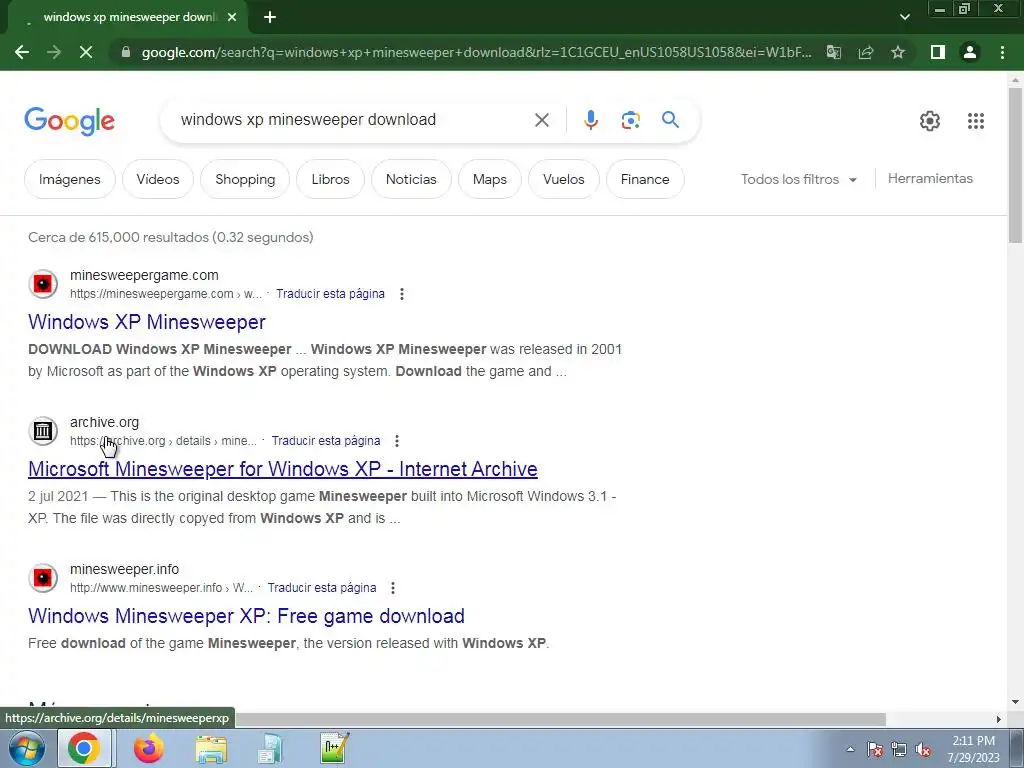Open the Google apps grid
The height and width of the screenshot is (768, 1024).
click(976, 121)
